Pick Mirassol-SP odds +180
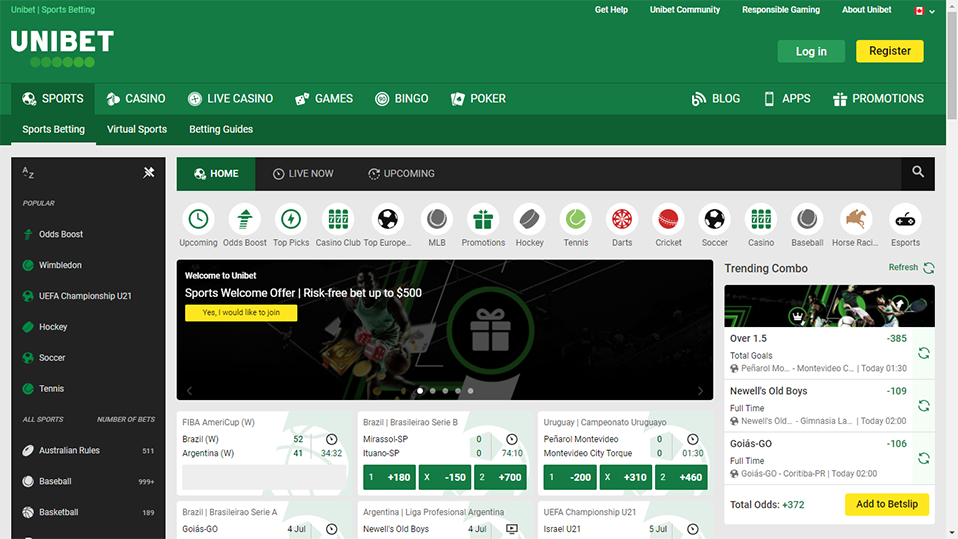958x539 pixels. point(389,478)
